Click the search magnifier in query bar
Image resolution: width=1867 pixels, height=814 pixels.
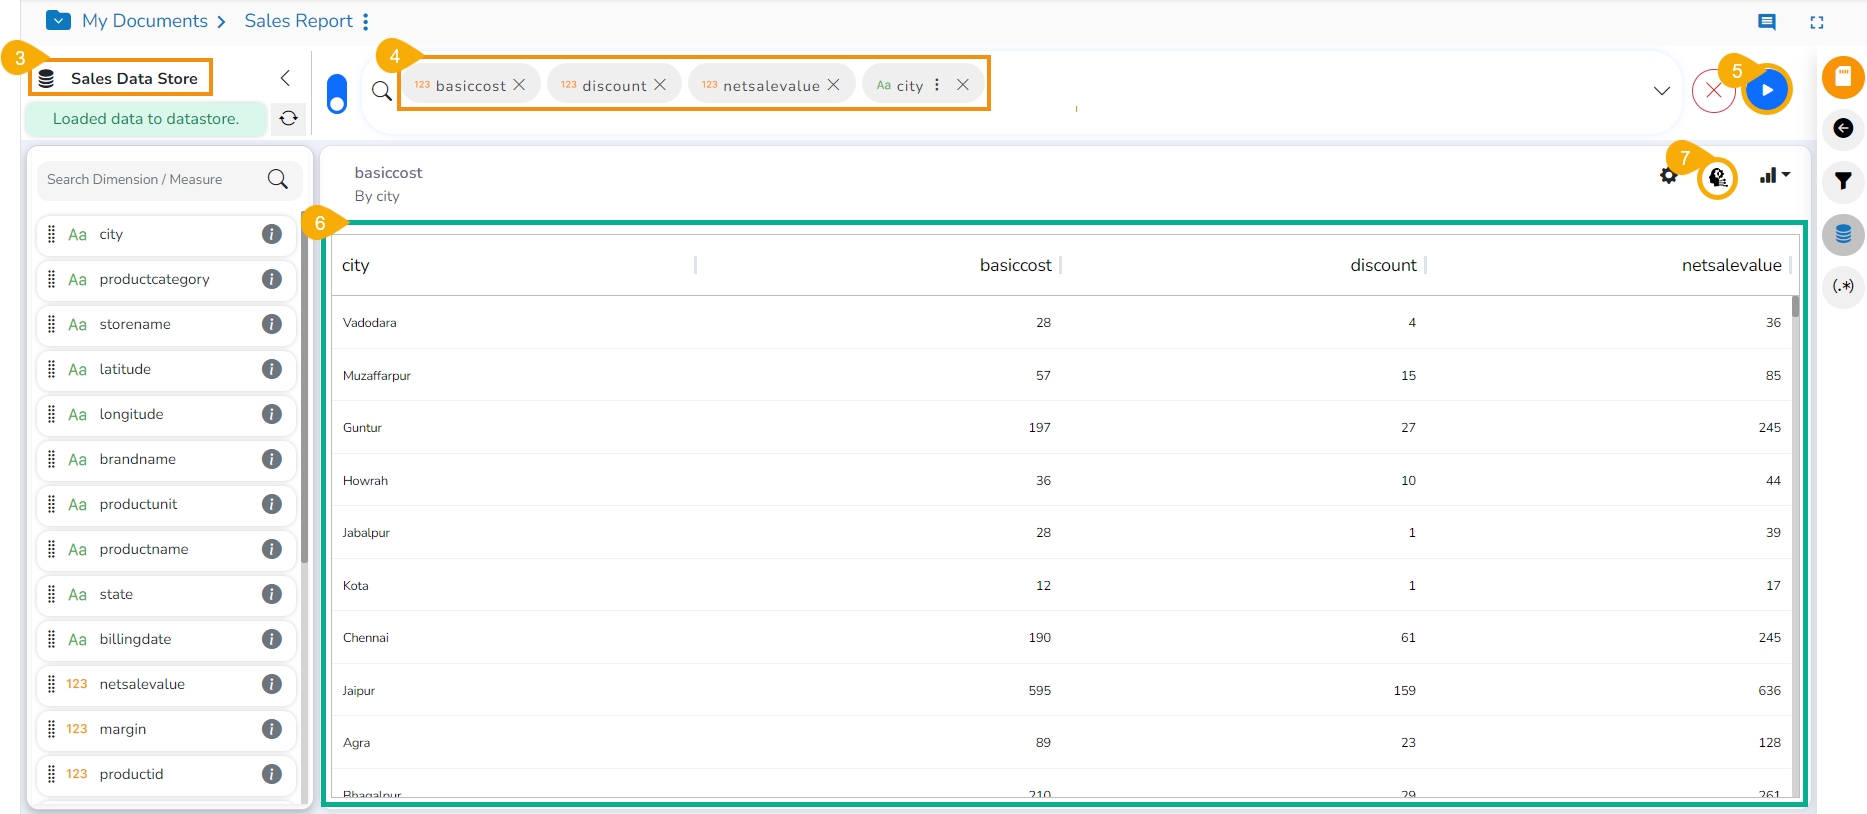[x=381, y=91]
